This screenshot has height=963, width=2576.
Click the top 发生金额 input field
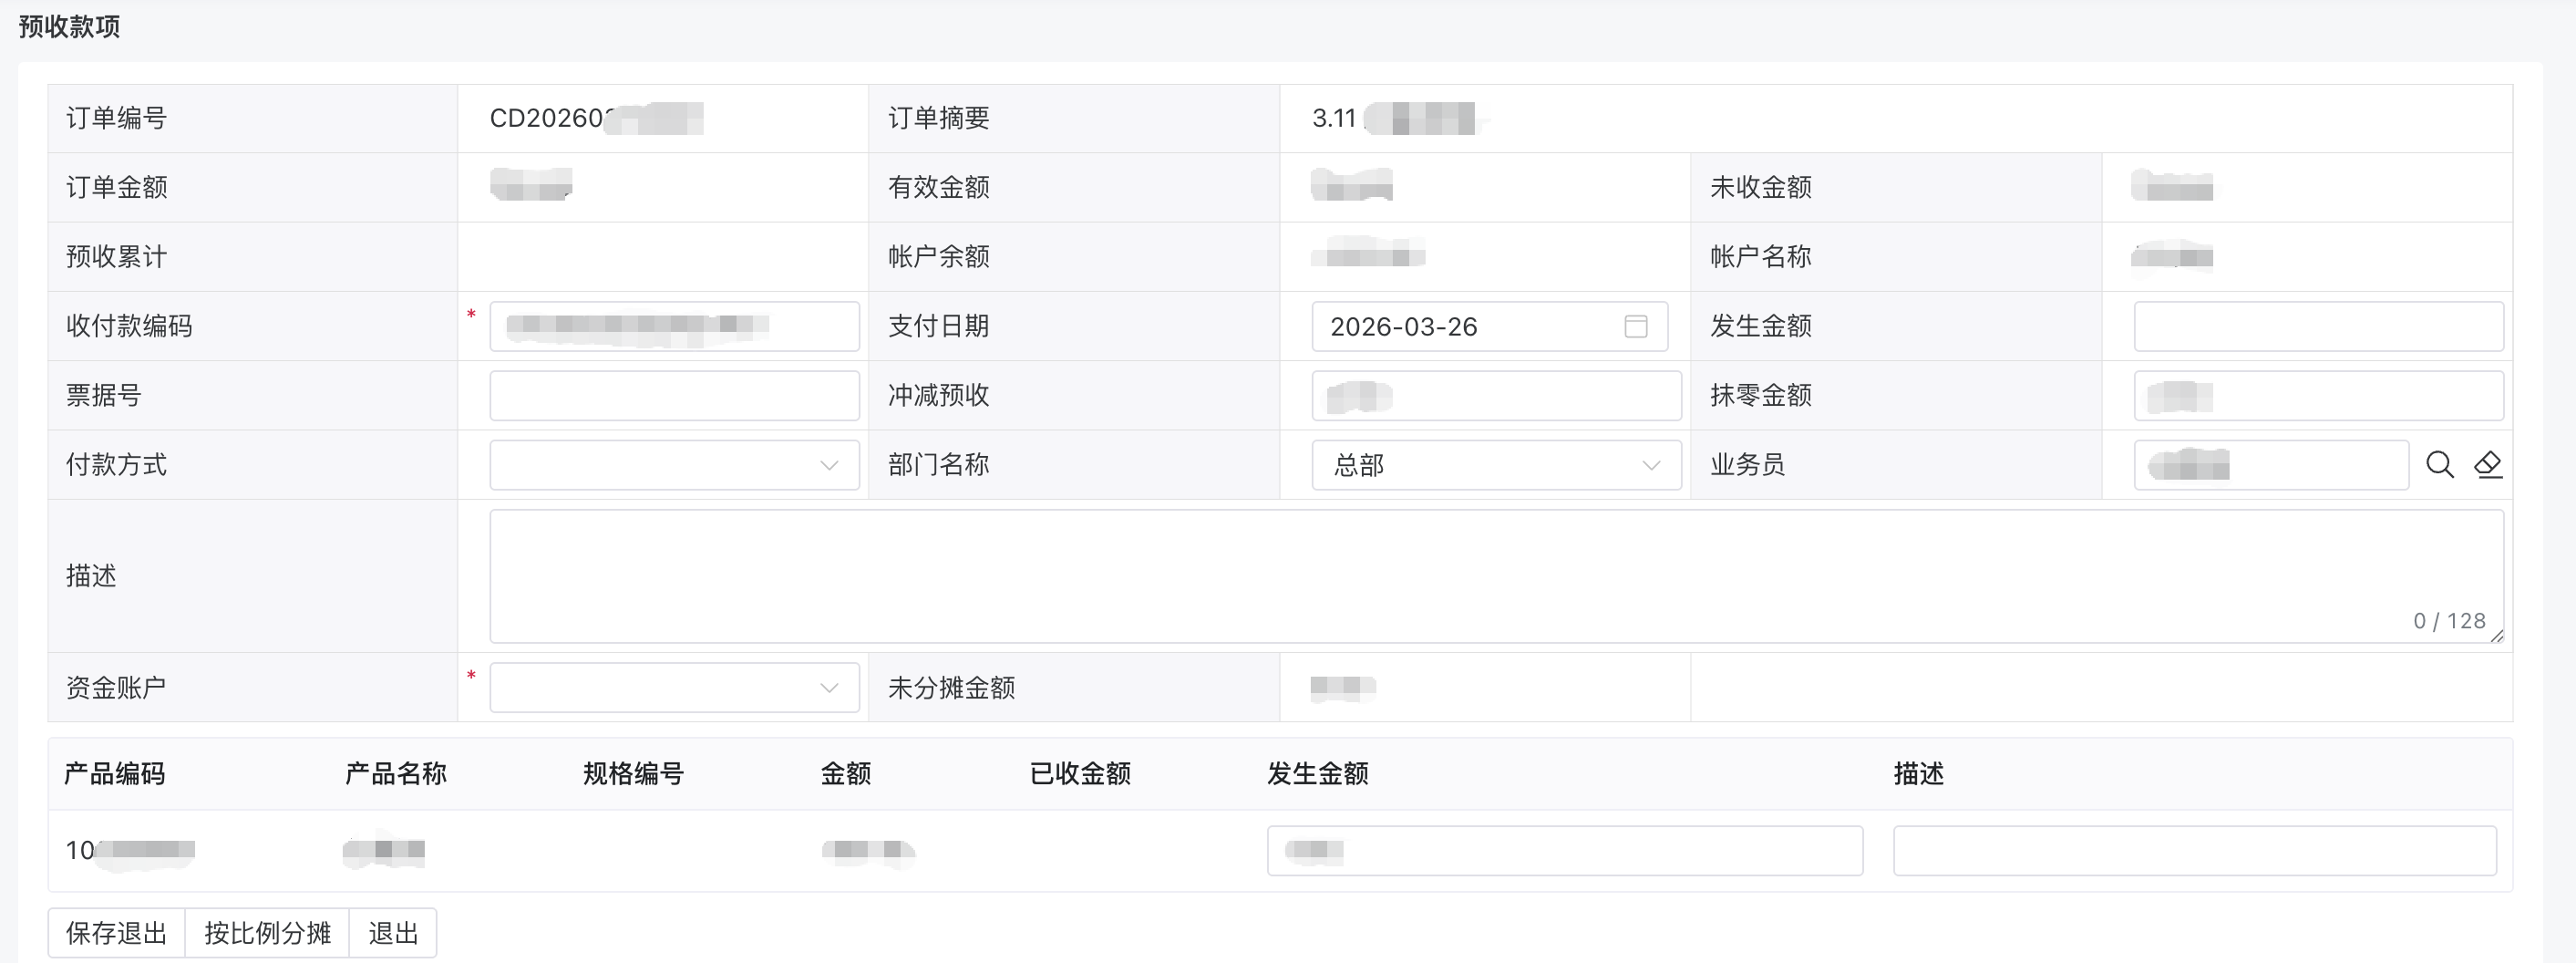[x=2317, y=326]
